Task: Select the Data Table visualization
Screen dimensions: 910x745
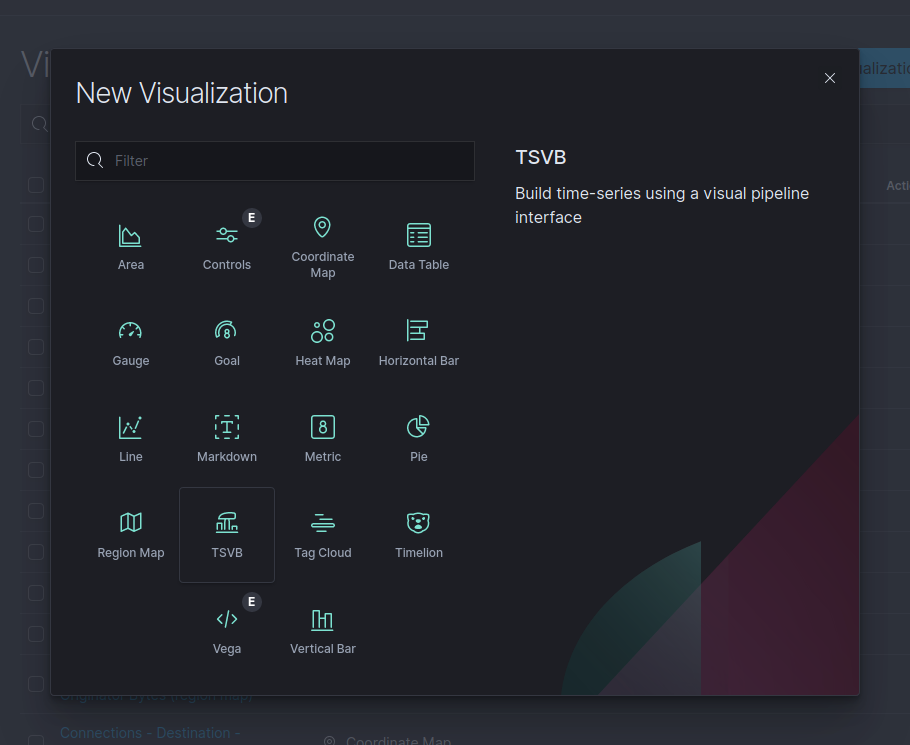Action: coord(418,244)
